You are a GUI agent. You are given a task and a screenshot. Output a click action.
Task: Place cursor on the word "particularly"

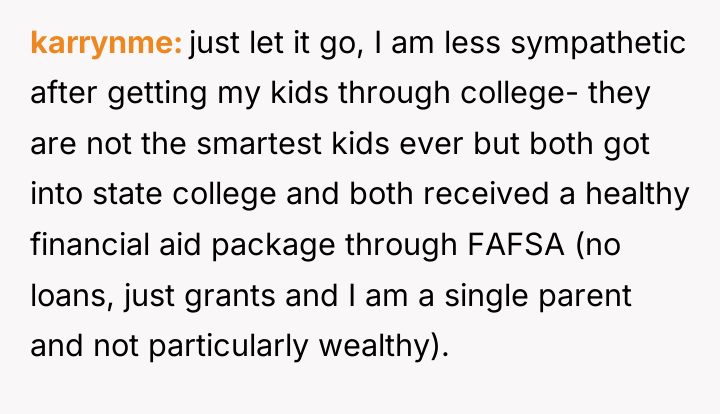tap(228, 347)
